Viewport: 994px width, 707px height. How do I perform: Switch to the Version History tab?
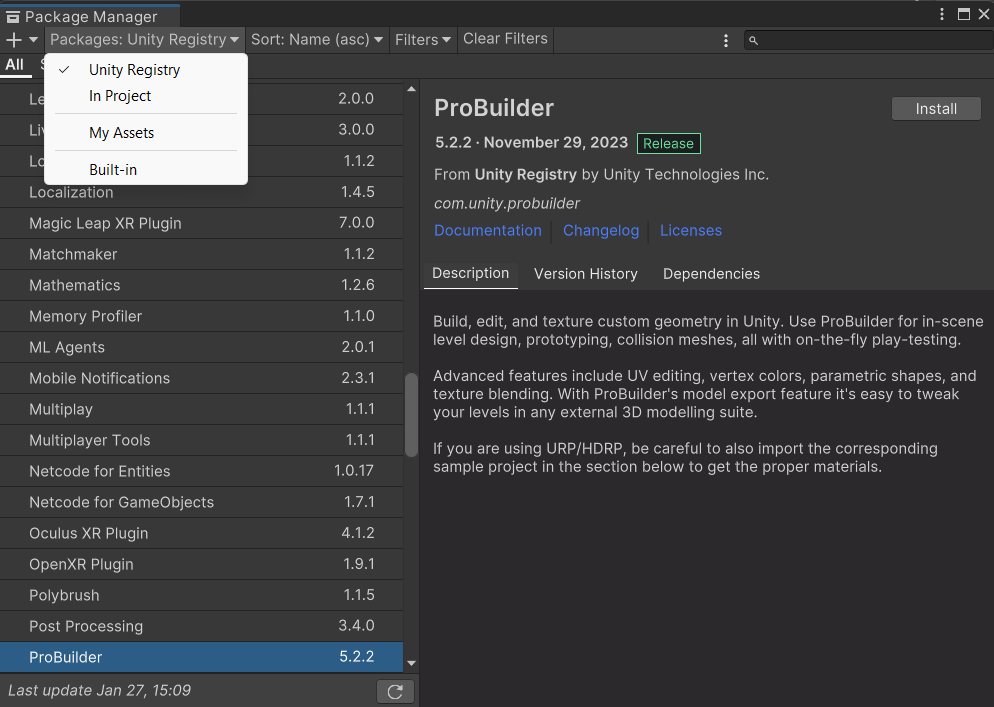coord(586,274)
